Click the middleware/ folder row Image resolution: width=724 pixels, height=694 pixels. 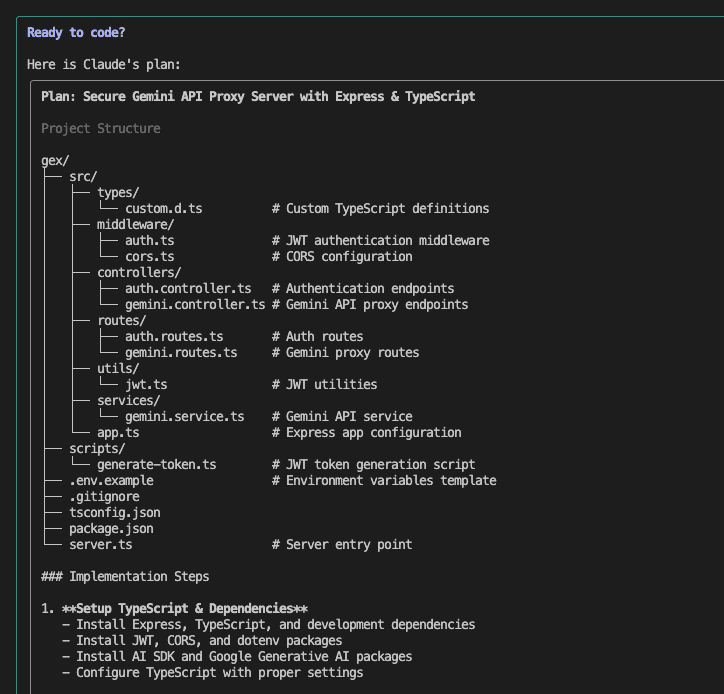coord(135,224)
